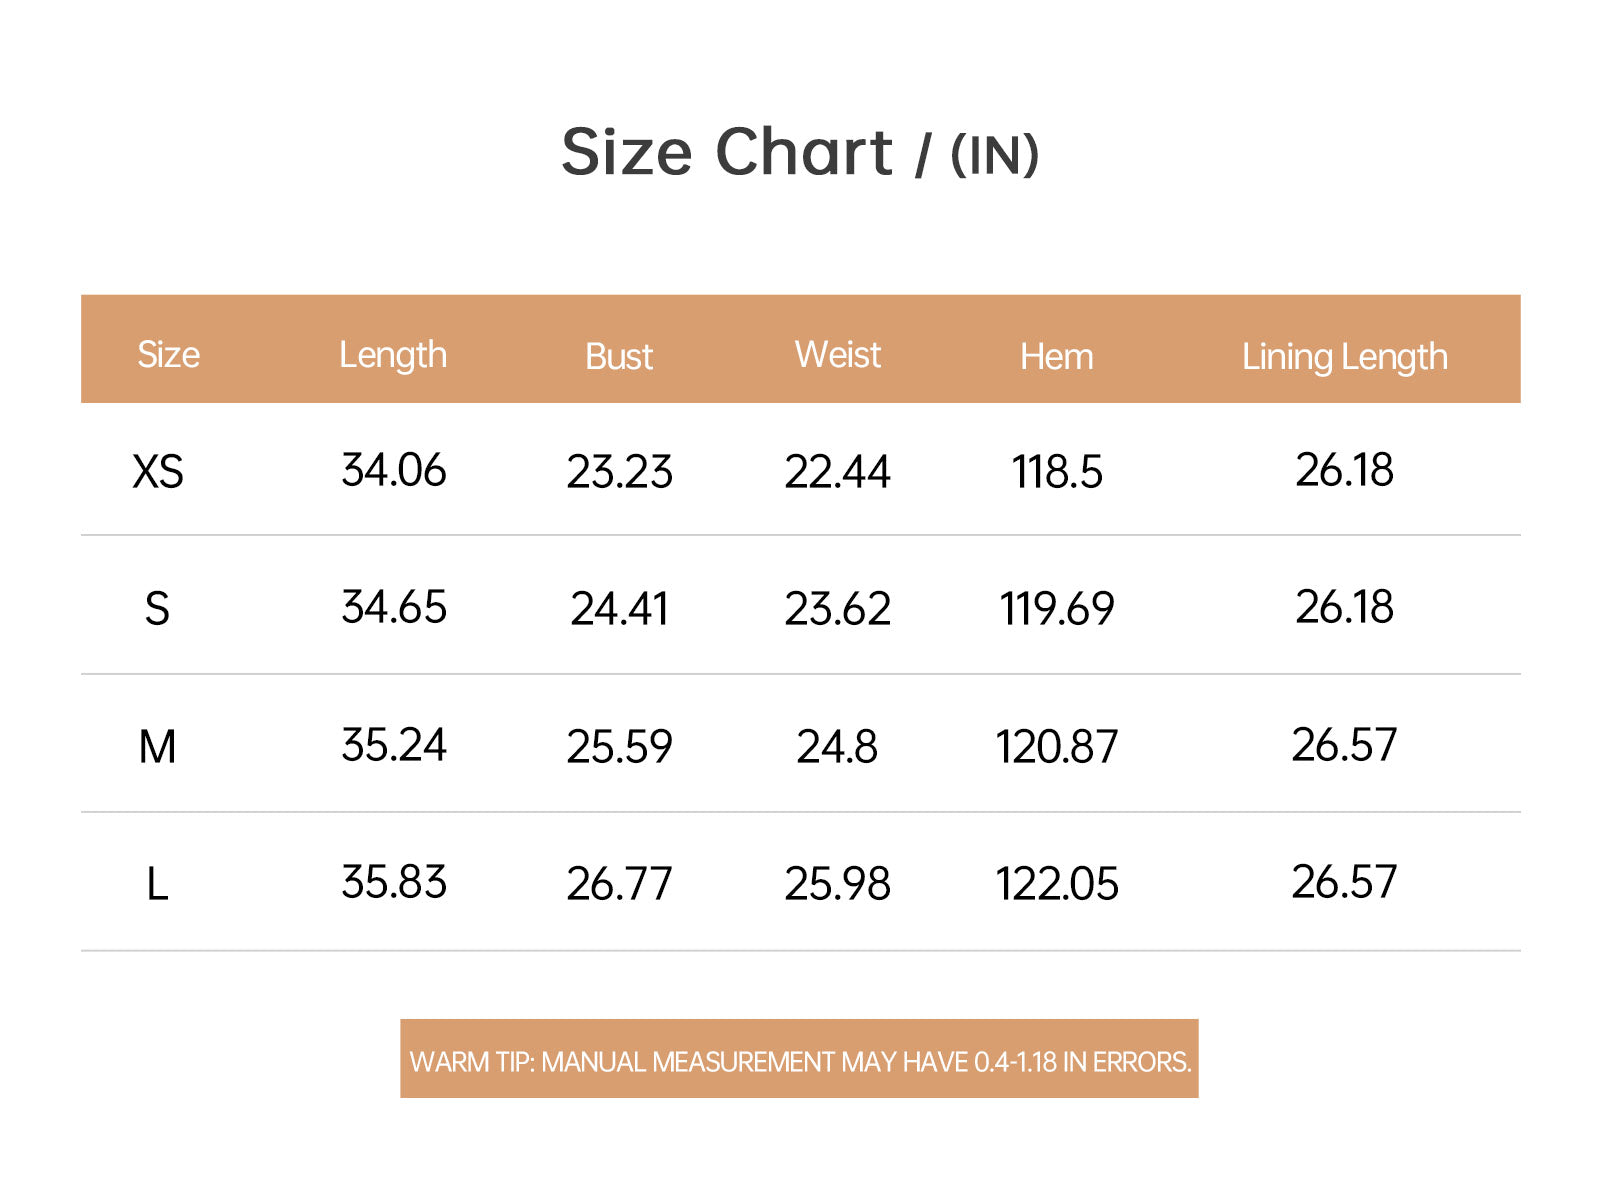Screen dimensions: 1600x1200
Task: Click the warm tip measurement banner
Action: pyautogui.click(x=800, y=1059)
